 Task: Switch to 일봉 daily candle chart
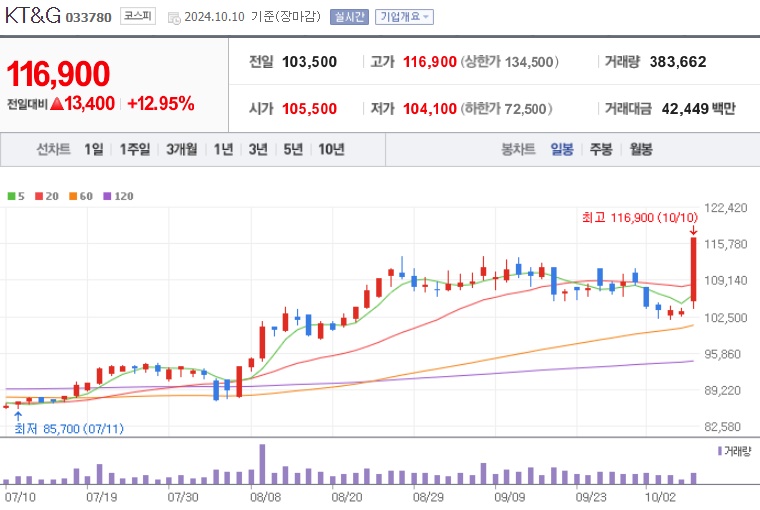(x=562, y=149)
